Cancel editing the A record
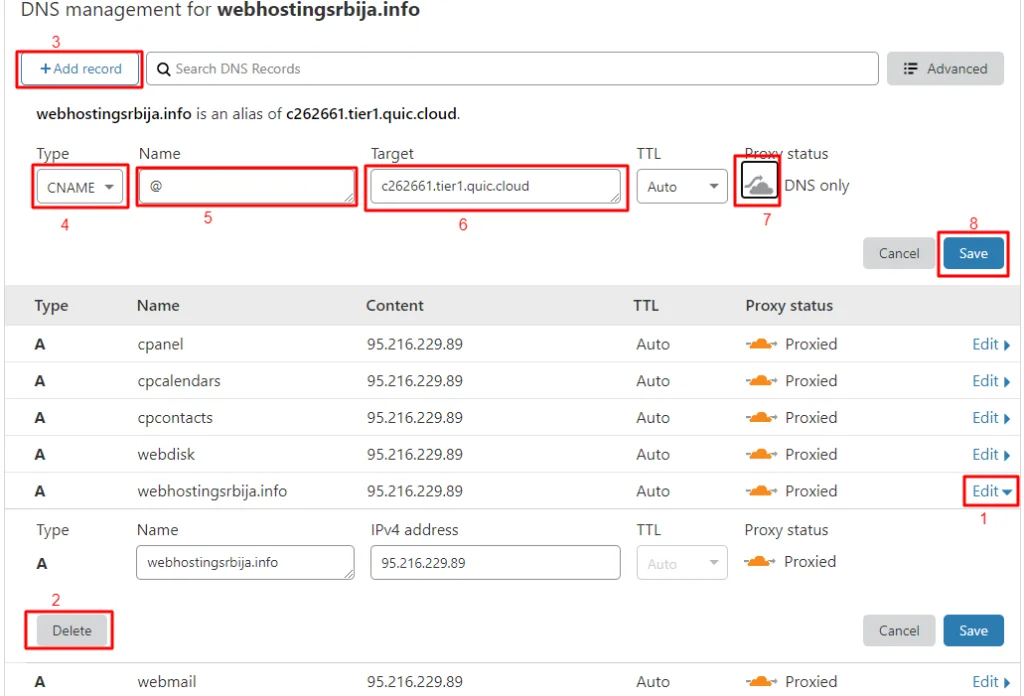Viewport: 1024px width, 696px height. [x=899, y=631]
